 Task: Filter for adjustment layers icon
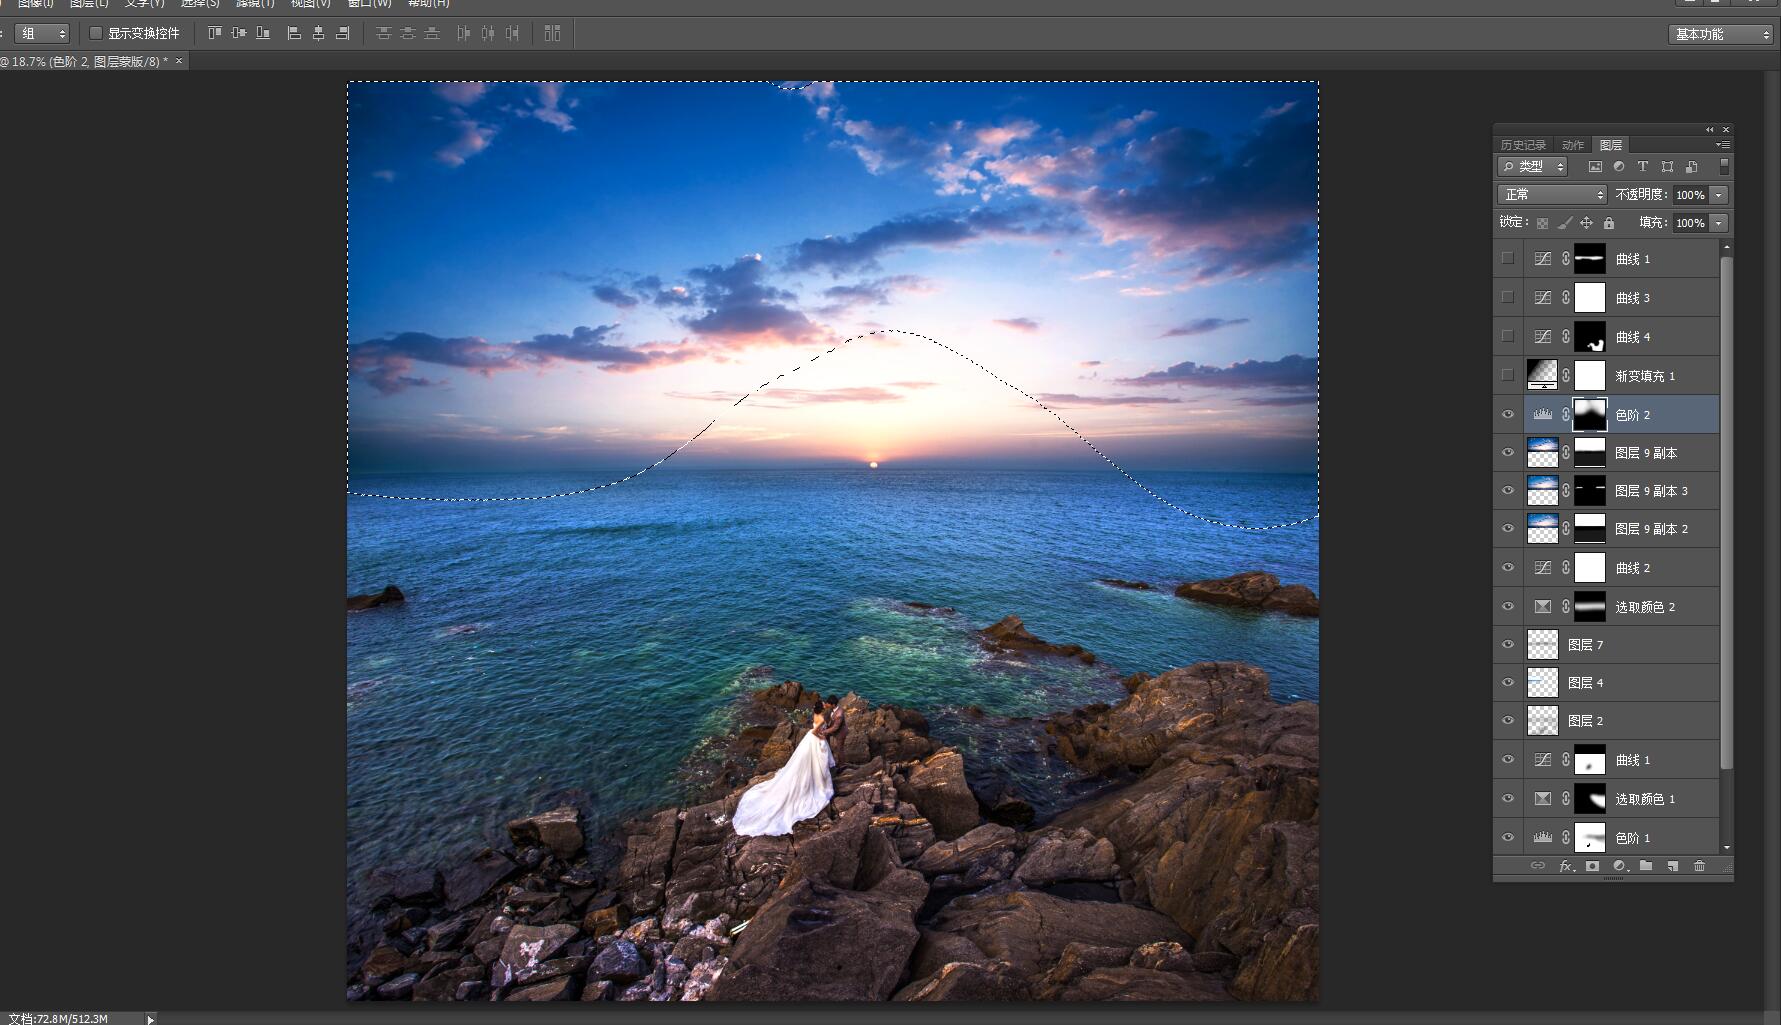click(1618, 167)
